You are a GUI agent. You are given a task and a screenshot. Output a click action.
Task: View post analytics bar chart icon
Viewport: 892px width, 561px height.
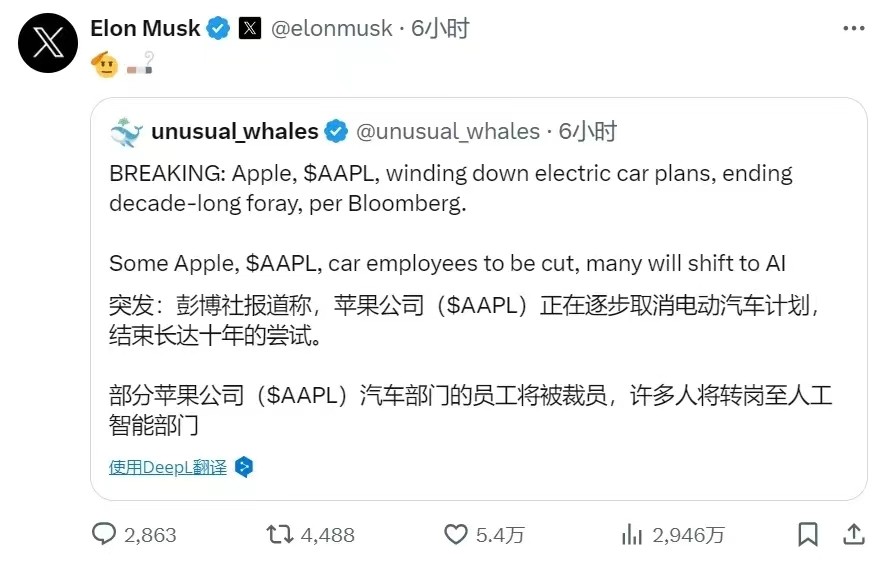pos(632,535)
